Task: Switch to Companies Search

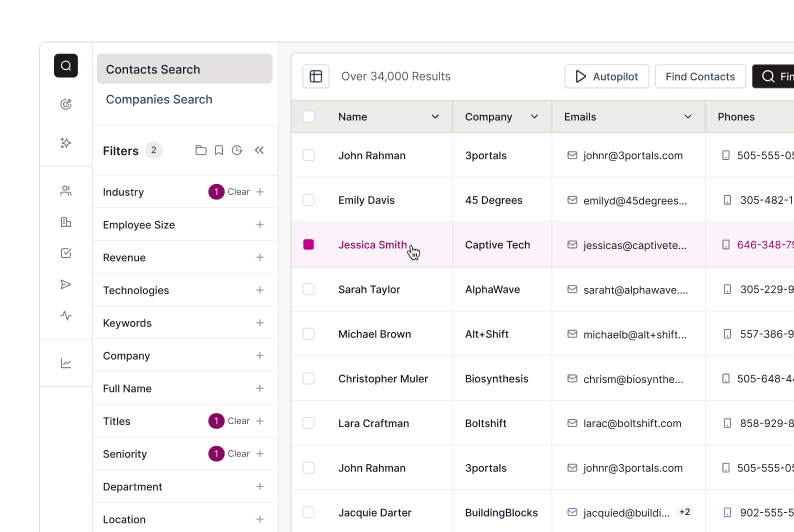Action: click(x=159, y=99)
